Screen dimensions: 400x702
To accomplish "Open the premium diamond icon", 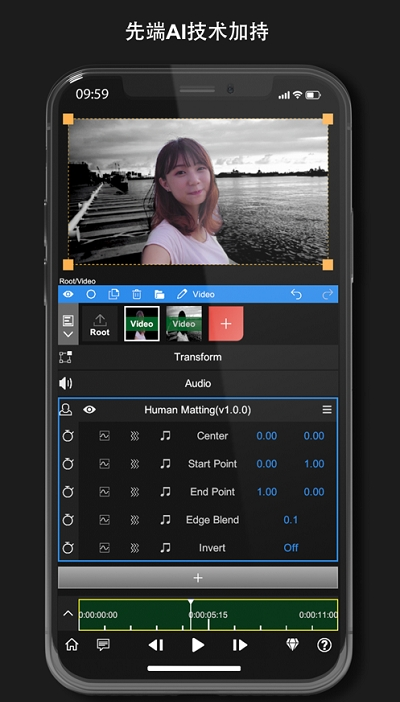I will click(292, 645).
